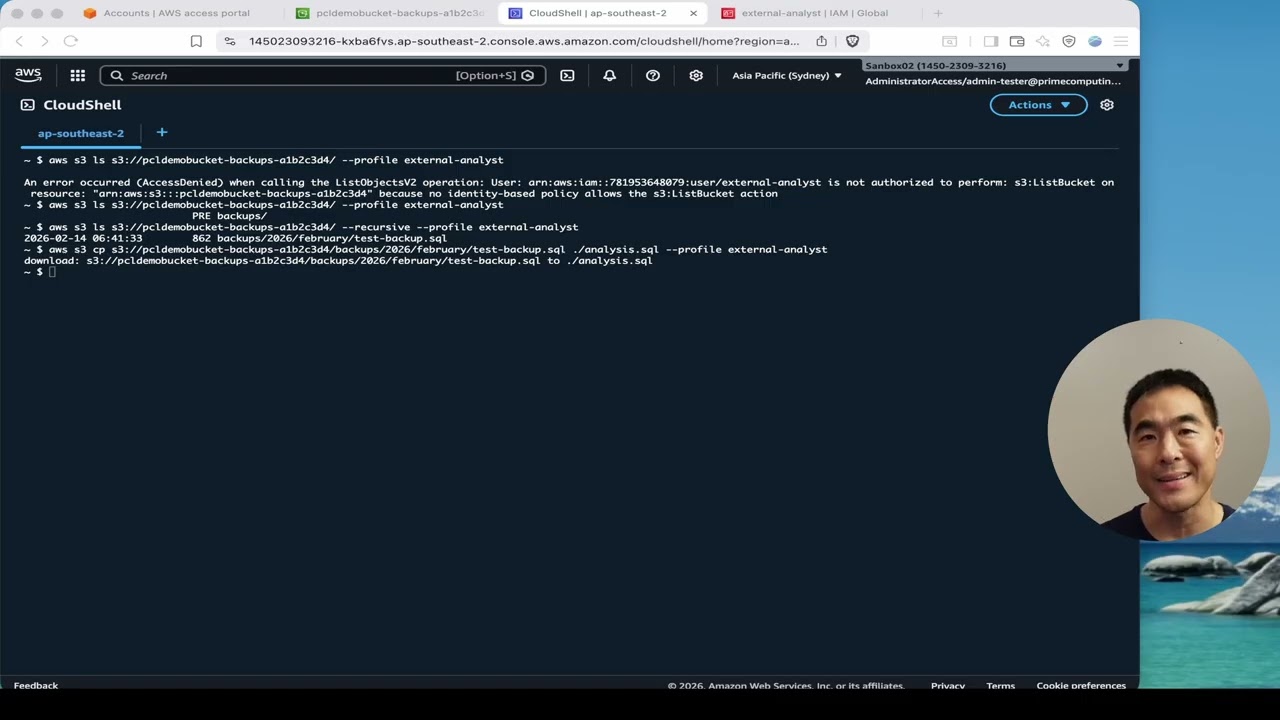The height and width of the screenshot is (720, 1280).
Task: Open the notifications bell
Action: (609, 75)
